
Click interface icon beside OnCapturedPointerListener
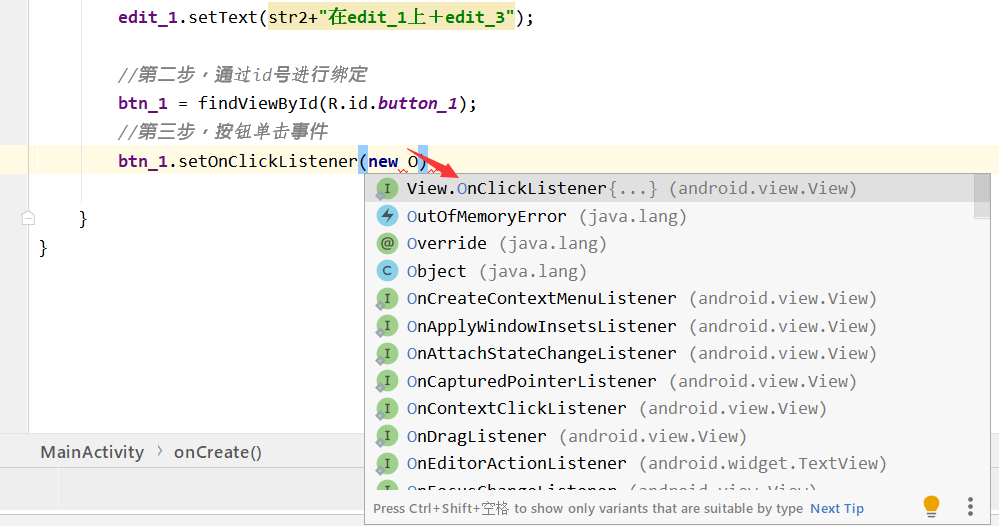(x=387, y=381)
